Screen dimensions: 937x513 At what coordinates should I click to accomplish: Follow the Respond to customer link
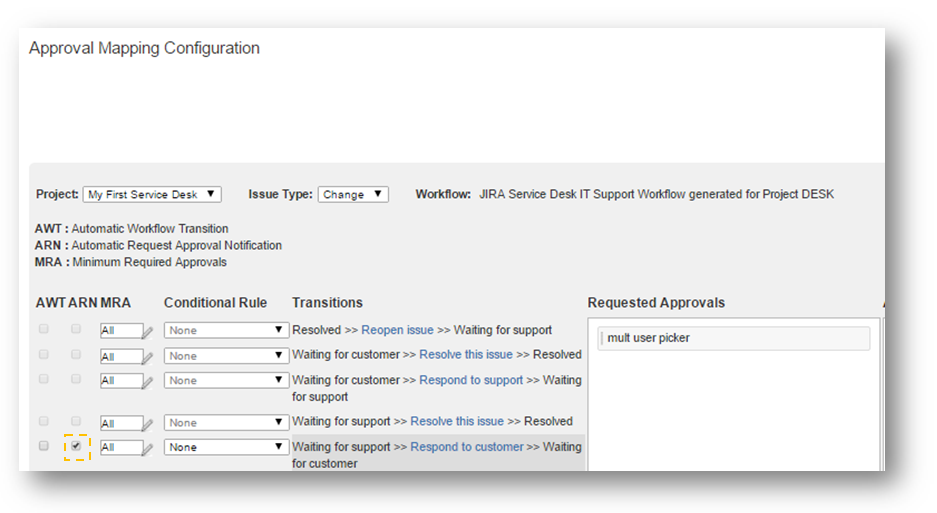pyautogui.click(x=466, y=447)
